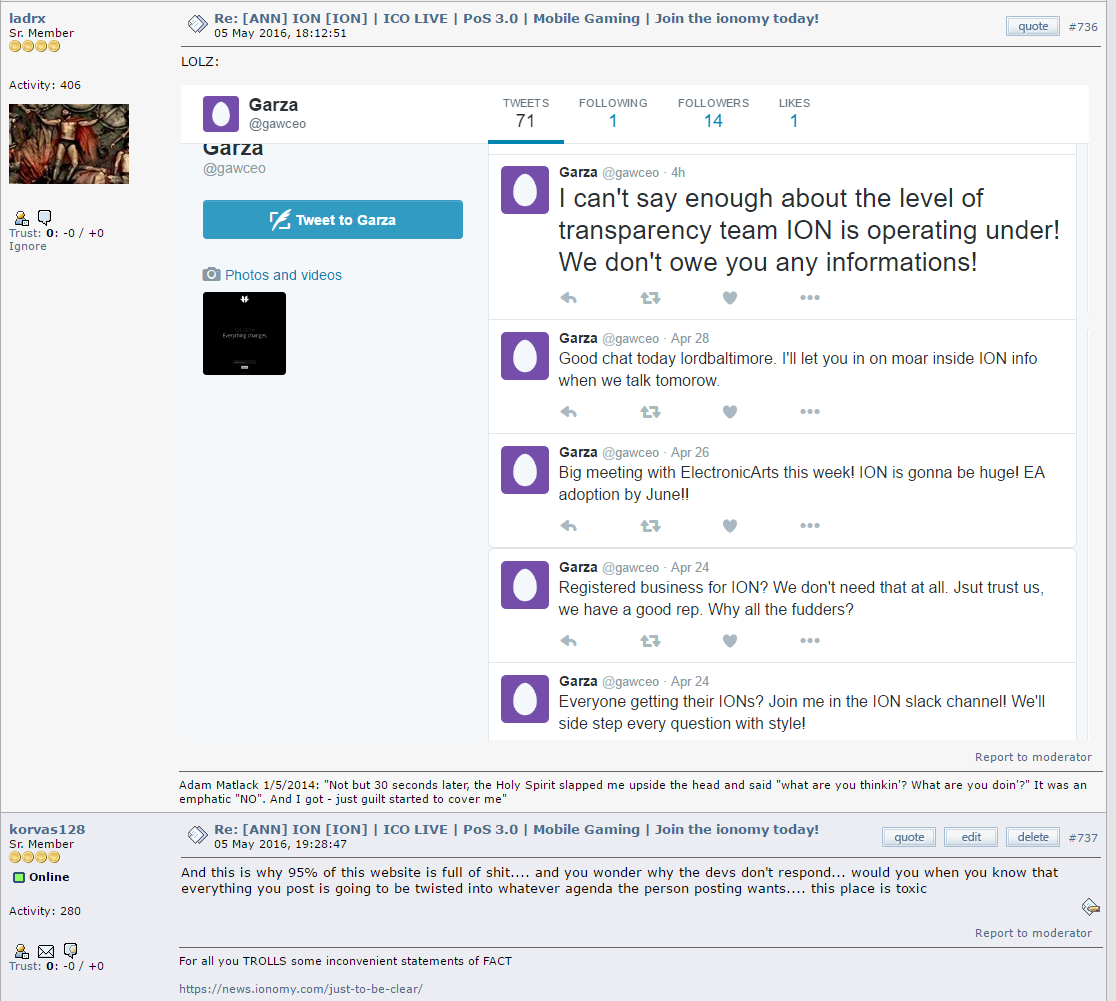Reply to the ElectronicArts meeting tweet
The image size is (1116, 1001).
[568, 525]
